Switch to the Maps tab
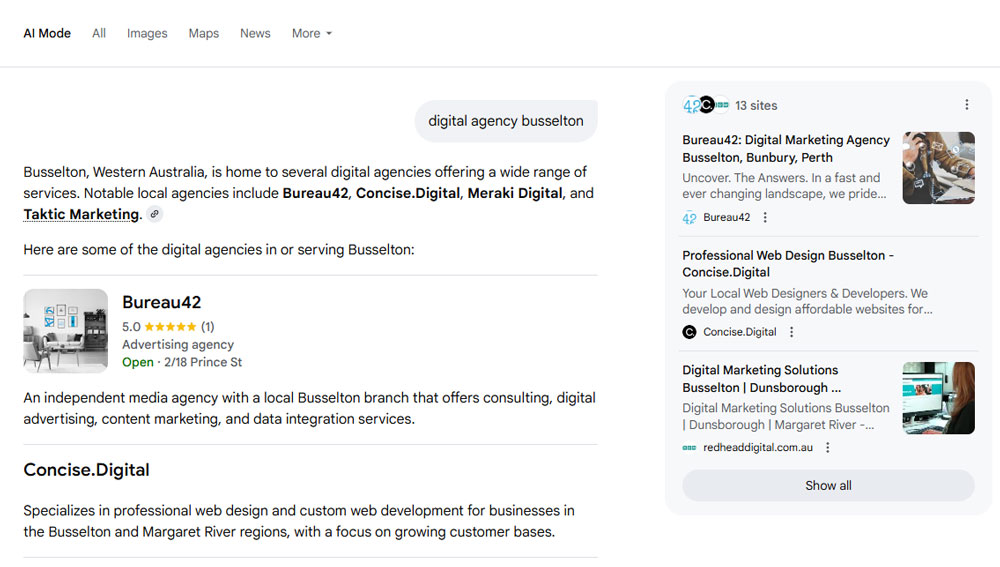This screenshot has width=1000, height=567. [x=203, y=33]
